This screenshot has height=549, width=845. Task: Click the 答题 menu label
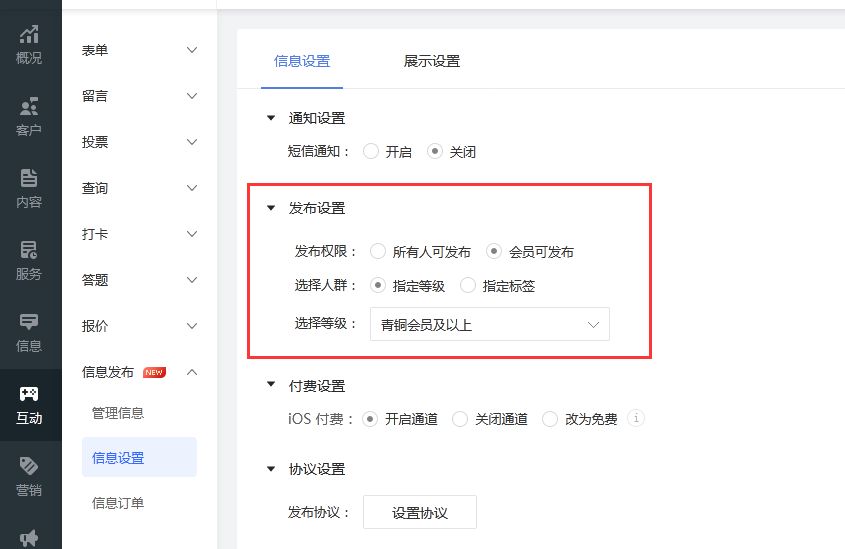(95, 280)
